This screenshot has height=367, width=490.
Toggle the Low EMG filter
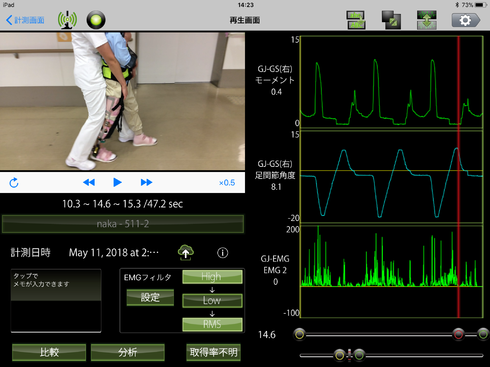212,300
